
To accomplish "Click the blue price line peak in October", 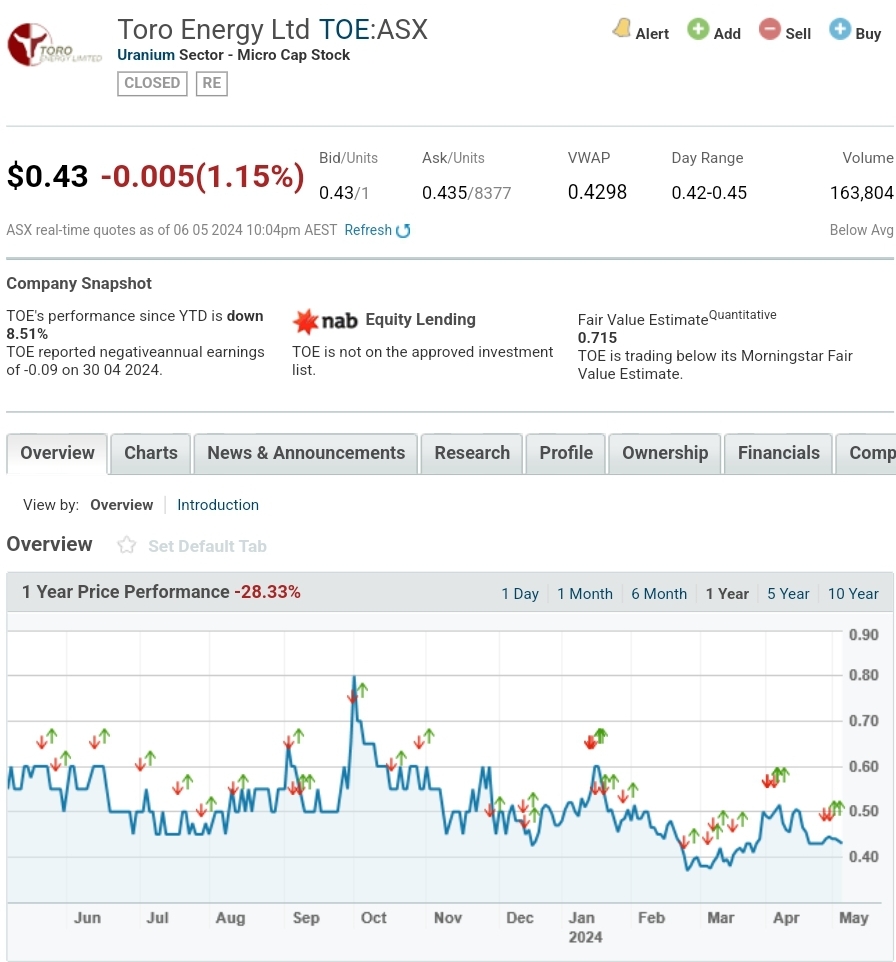I will (354, 677).
